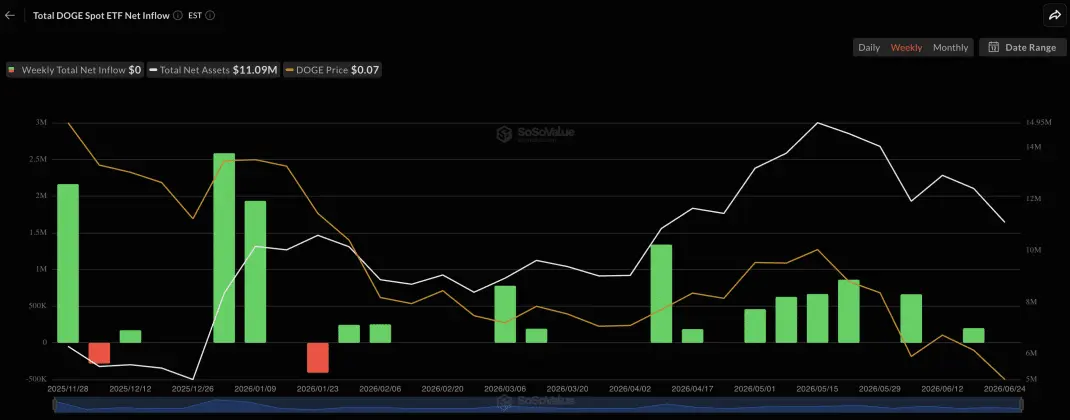Click the 2026/02/20 x-axis date label

pyautogui.click(x=443, y=388)
